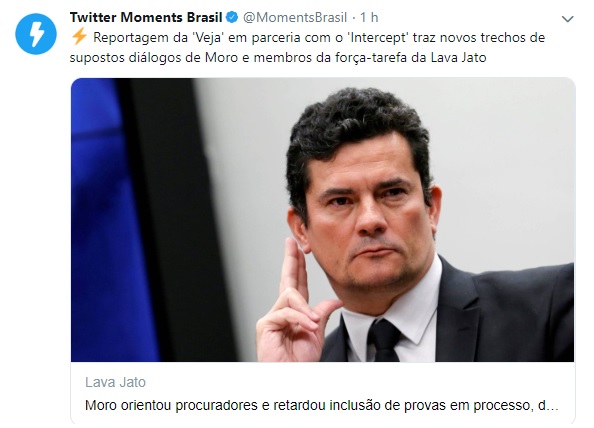Visit the @MomentsBrasil handle link

pyautogui.click(x=295, y=17)
